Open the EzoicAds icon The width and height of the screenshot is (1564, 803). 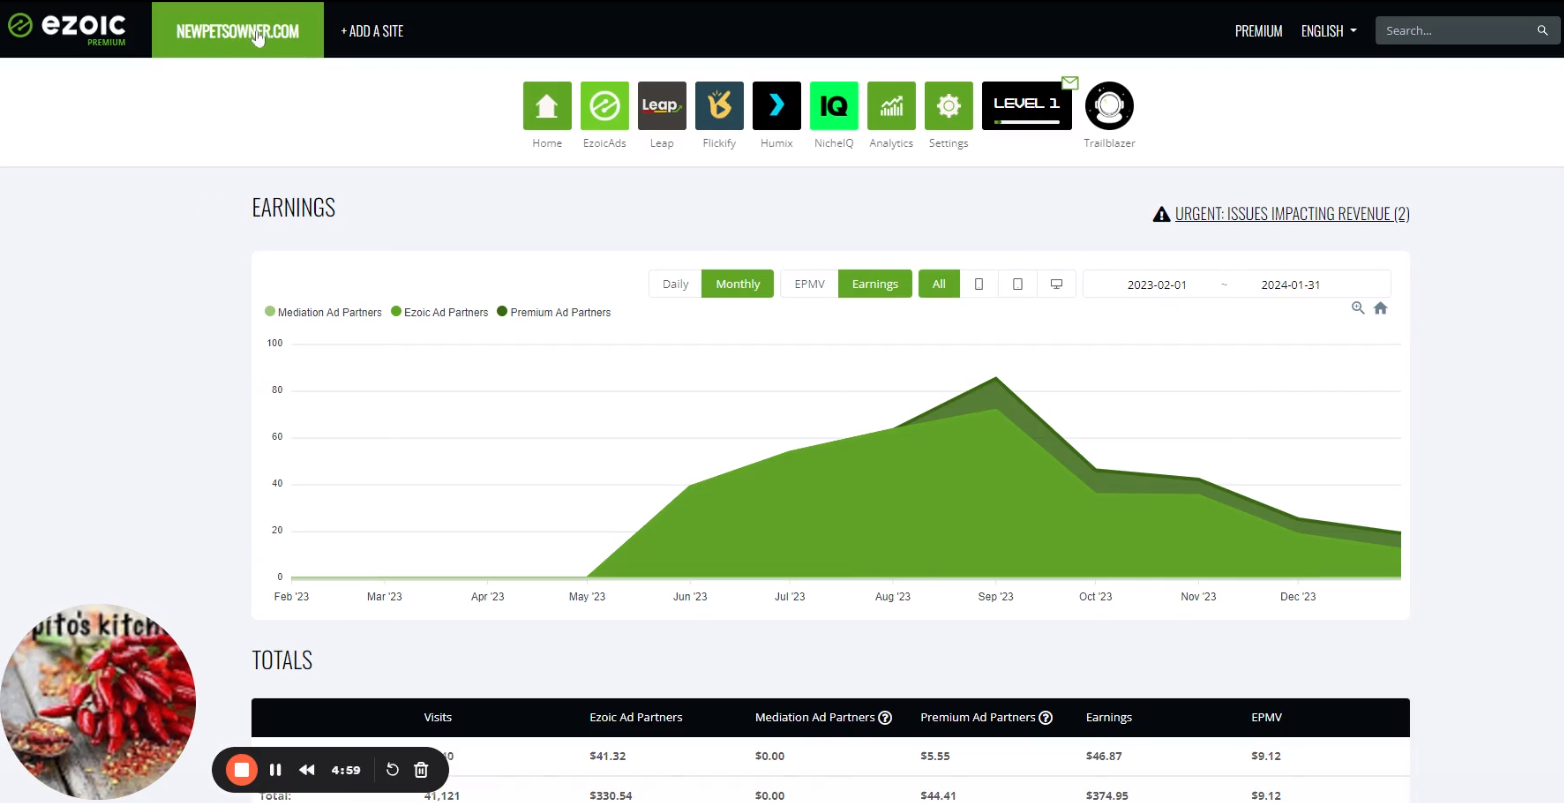click(605, 106)
